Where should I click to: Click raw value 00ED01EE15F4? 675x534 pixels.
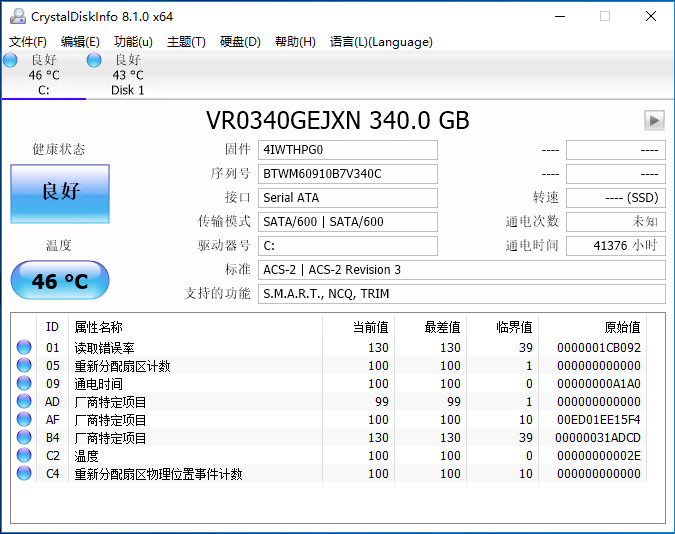click(x=598, y=419)
